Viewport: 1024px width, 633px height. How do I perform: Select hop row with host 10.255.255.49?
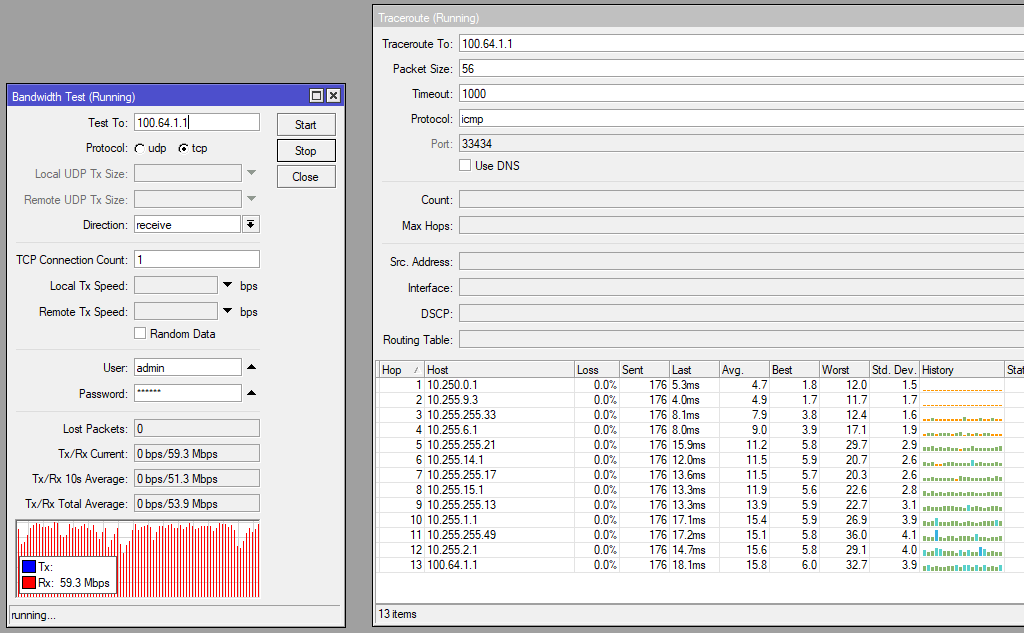tap(700, 535)
